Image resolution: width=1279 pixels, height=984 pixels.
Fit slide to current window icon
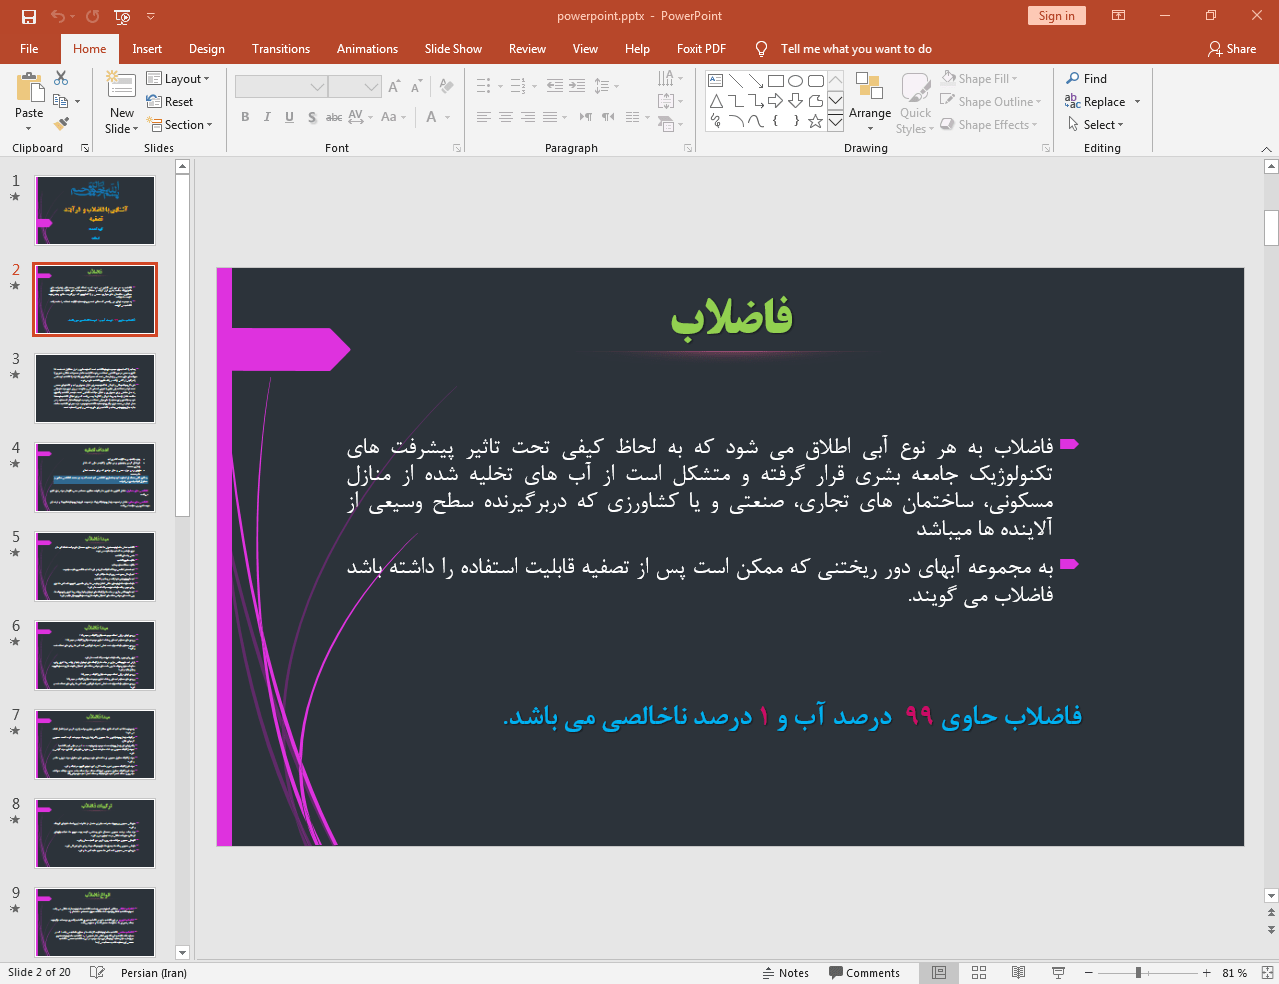click(x=1267, y=972)
